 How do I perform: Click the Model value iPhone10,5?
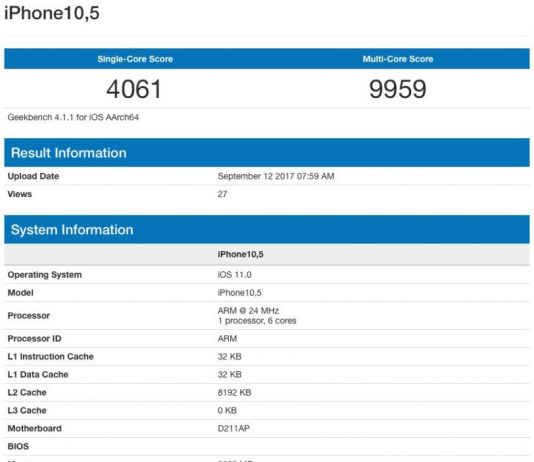pyautogui.click(x=239, y=292)
